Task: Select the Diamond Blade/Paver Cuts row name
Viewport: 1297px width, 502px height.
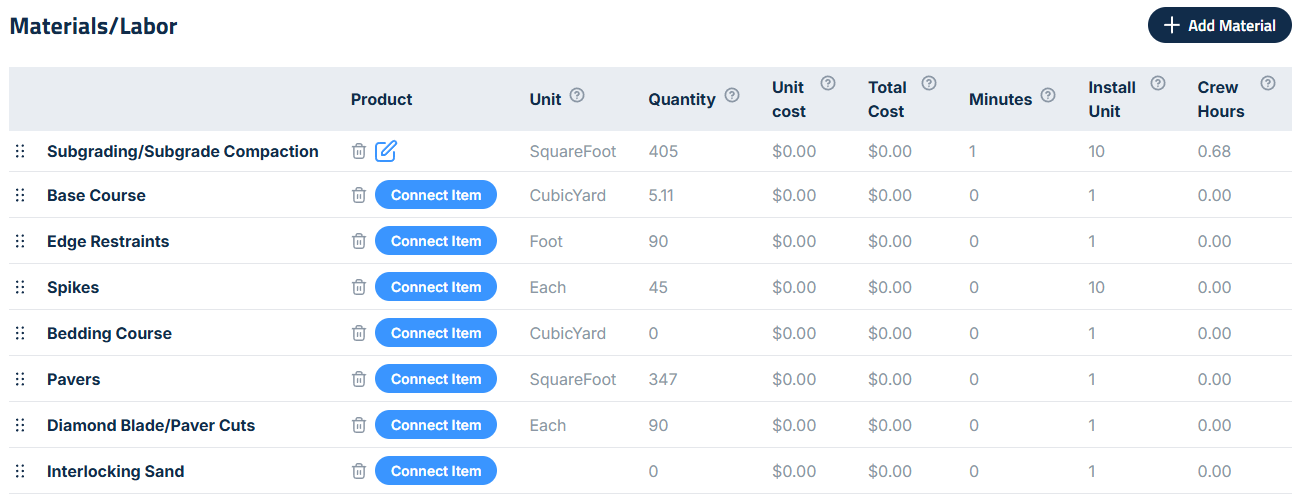Action: pos(151,425)
